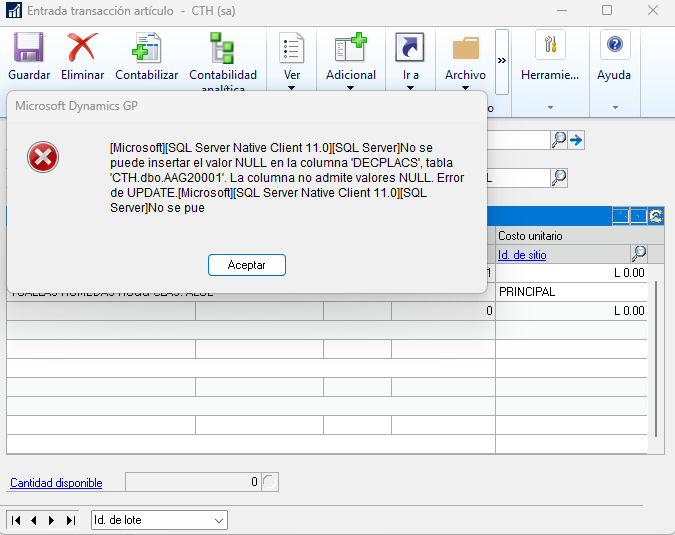
Task: Close the Entrada transacción artículo window
Action: (x=653, y=10)
